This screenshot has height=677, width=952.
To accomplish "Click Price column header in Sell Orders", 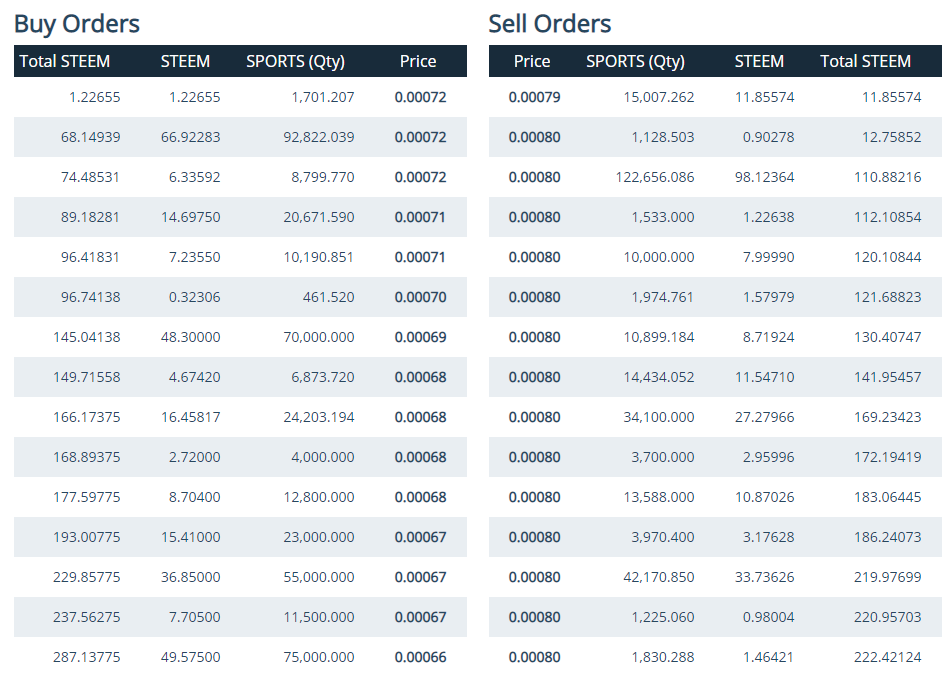I will point(532,61).
